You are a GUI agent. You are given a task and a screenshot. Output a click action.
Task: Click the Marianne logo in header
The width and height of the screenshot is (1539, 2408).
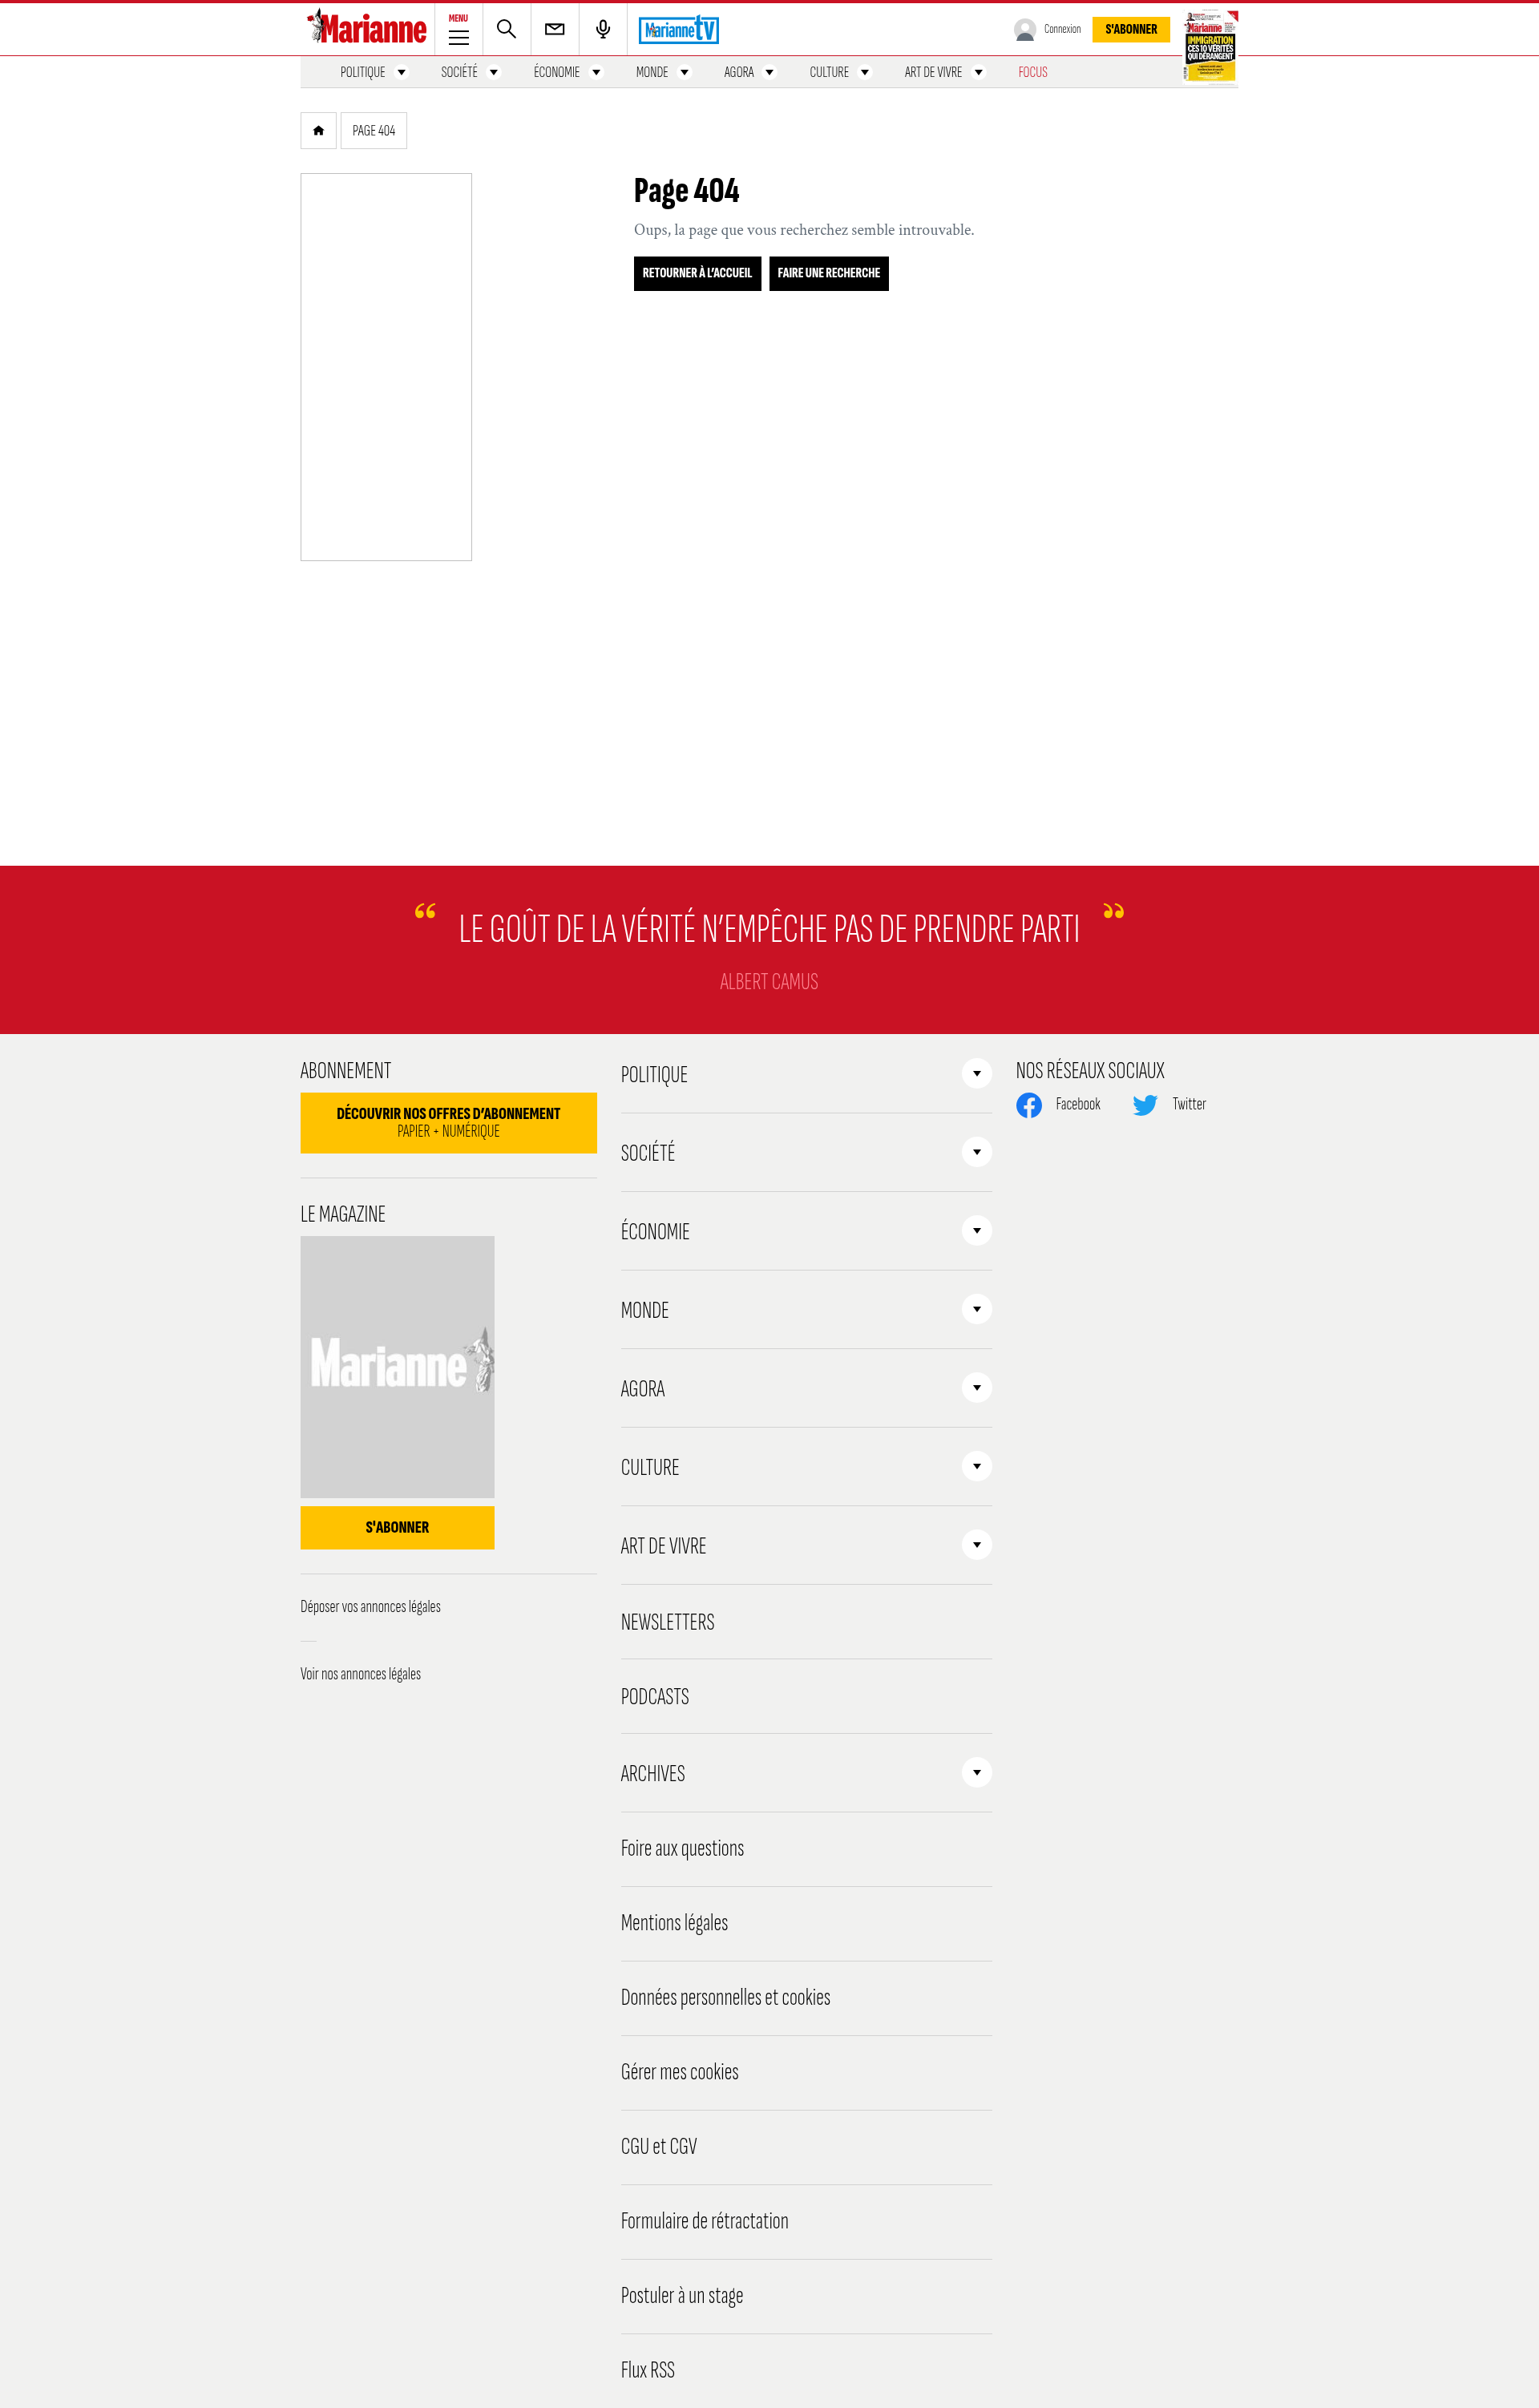pos(367,29)
